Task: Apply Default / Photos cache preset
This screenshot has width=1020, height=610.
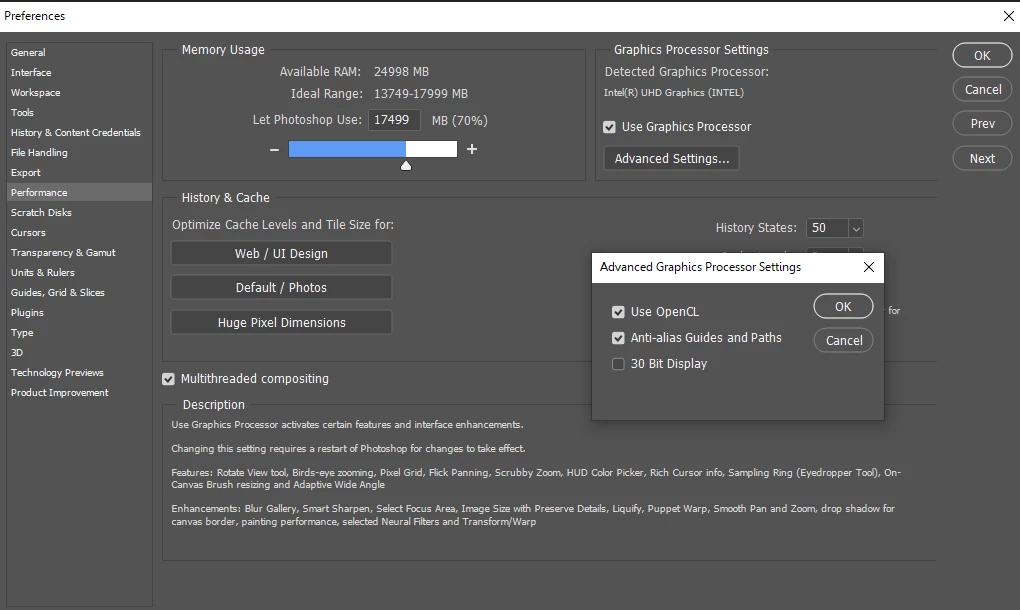Action: click(282, 287)
